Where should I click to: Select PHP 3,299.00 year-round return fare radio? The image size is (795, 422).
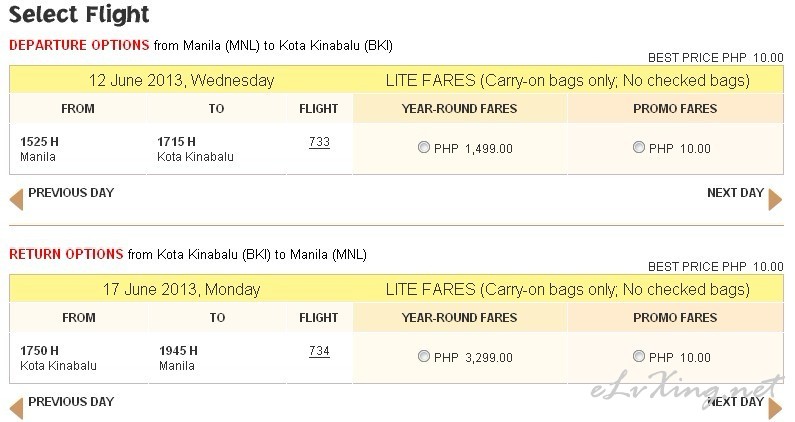coord(423,356)
